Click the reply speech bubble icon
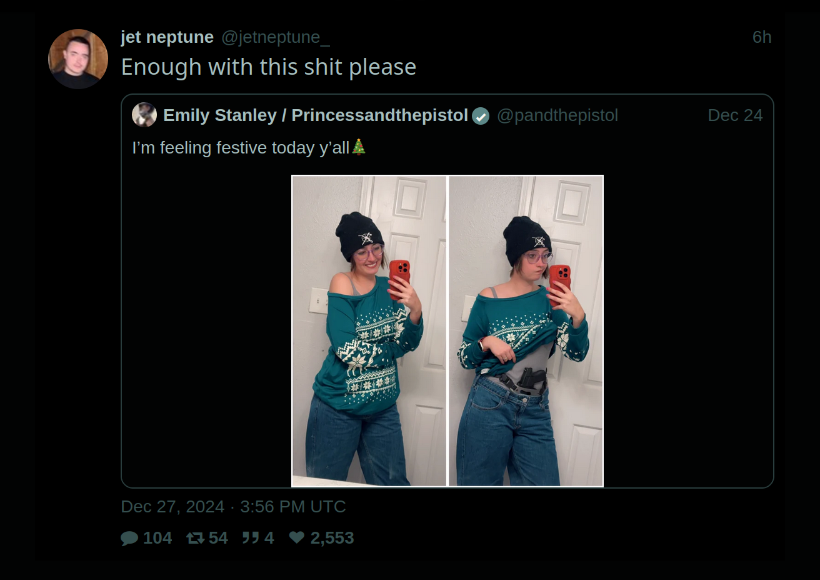 129,538
